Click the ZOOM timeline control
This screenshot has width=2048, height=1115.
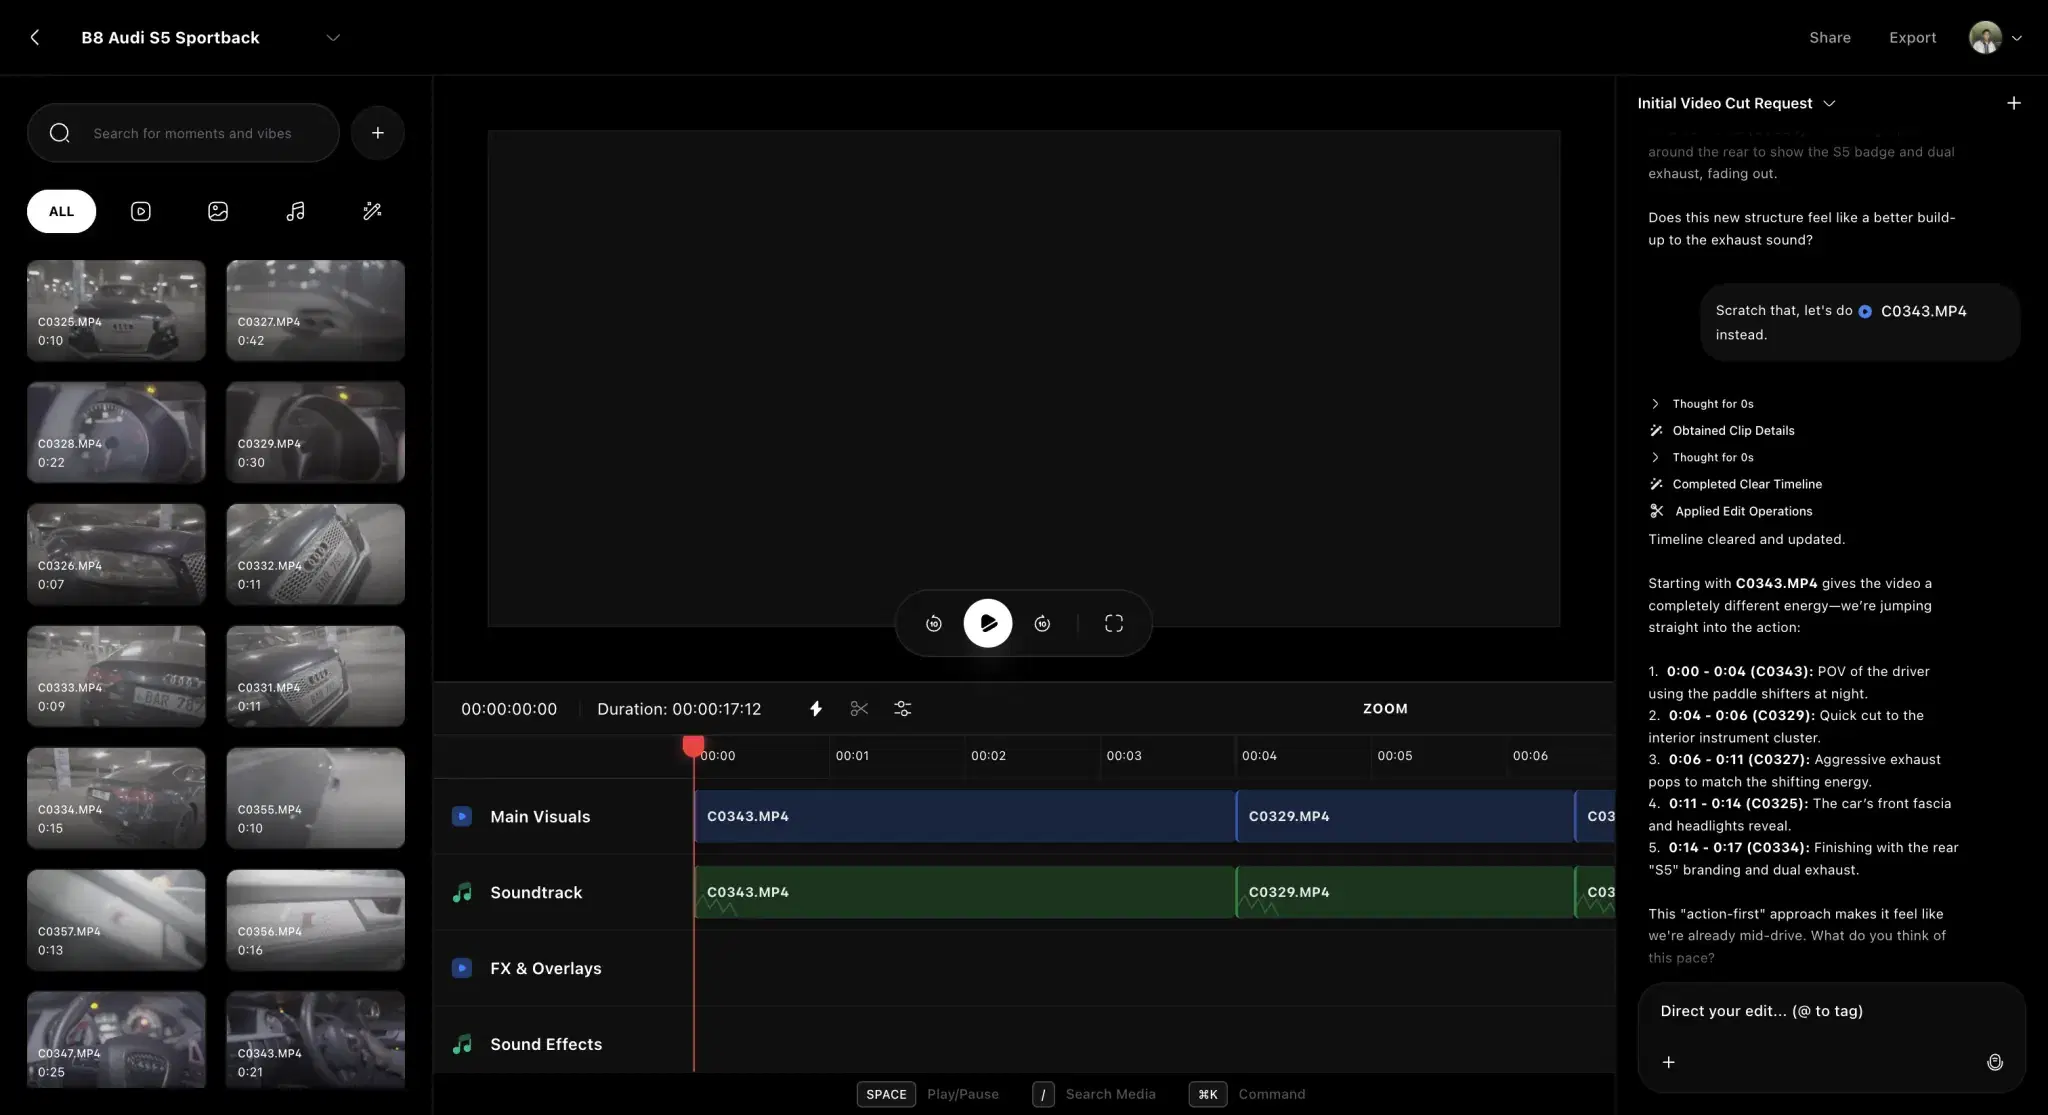click(1385, 708)
